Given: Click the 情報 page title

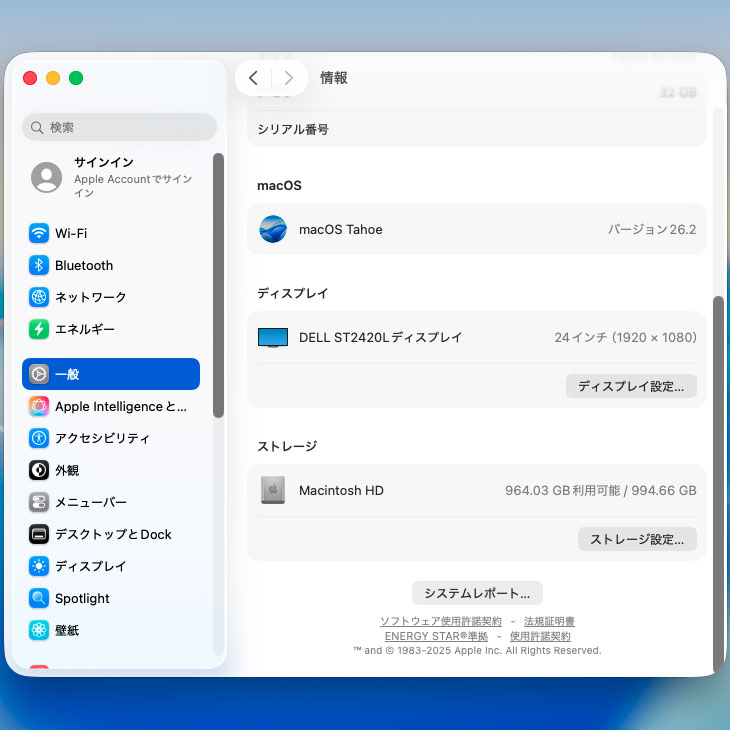Looking at the screenshot, I should tap(333, 77).
